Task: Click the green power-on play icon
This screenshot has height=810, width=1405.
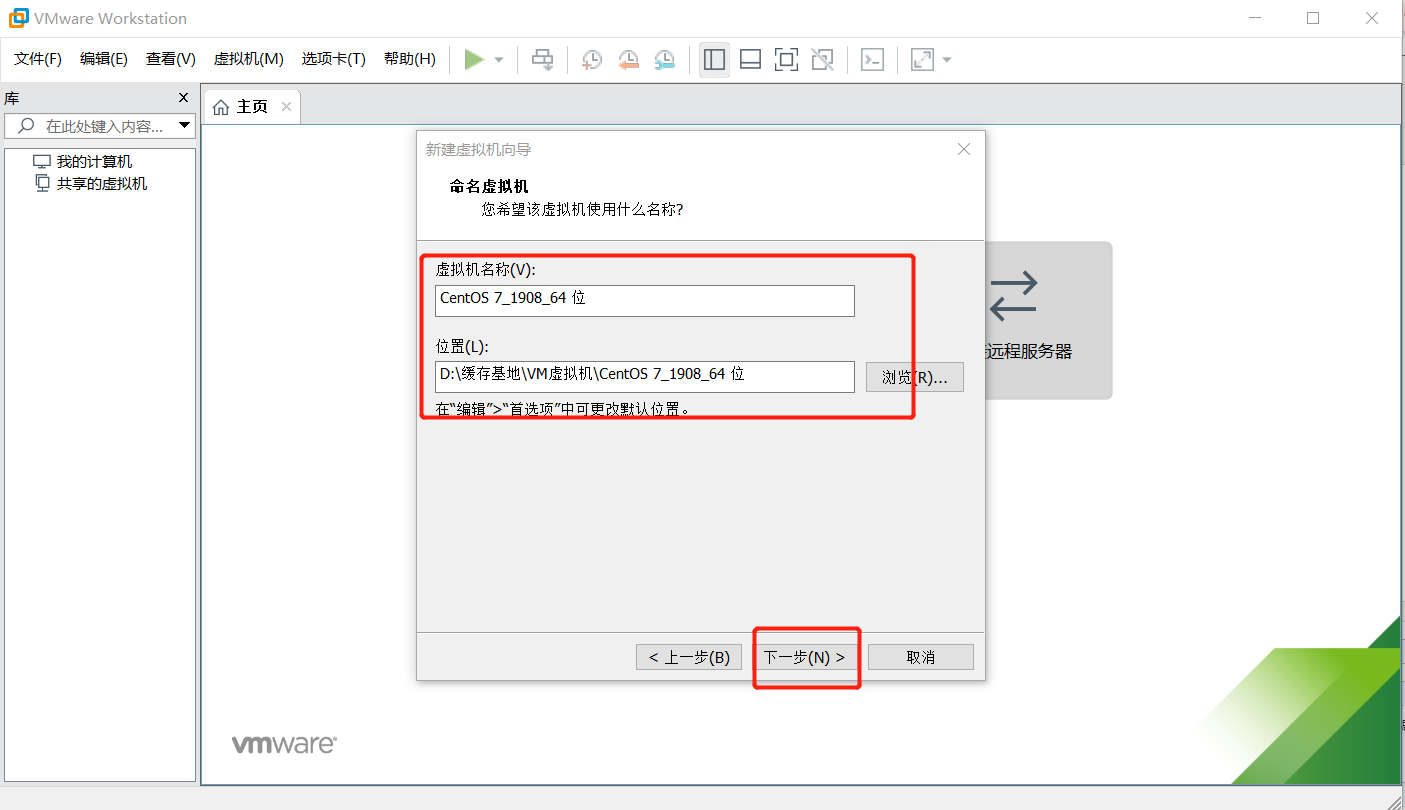Action: click(474, 60)
